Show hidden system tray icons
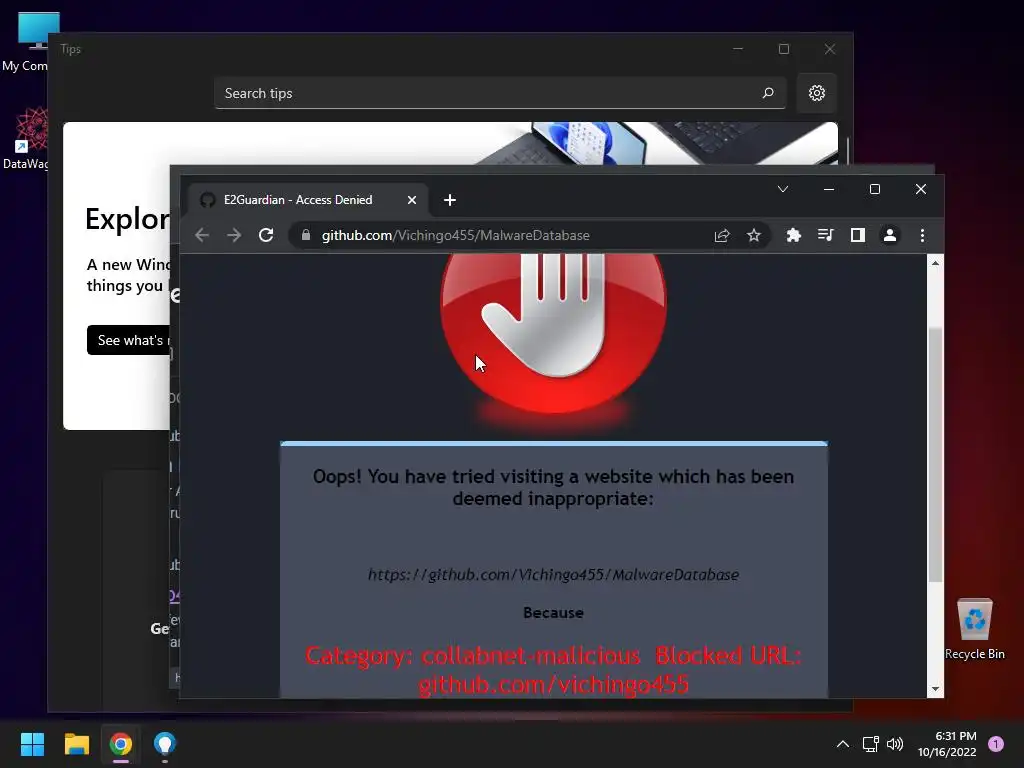This screenshot has width=1024, height=768. click(x=842, y=744)
